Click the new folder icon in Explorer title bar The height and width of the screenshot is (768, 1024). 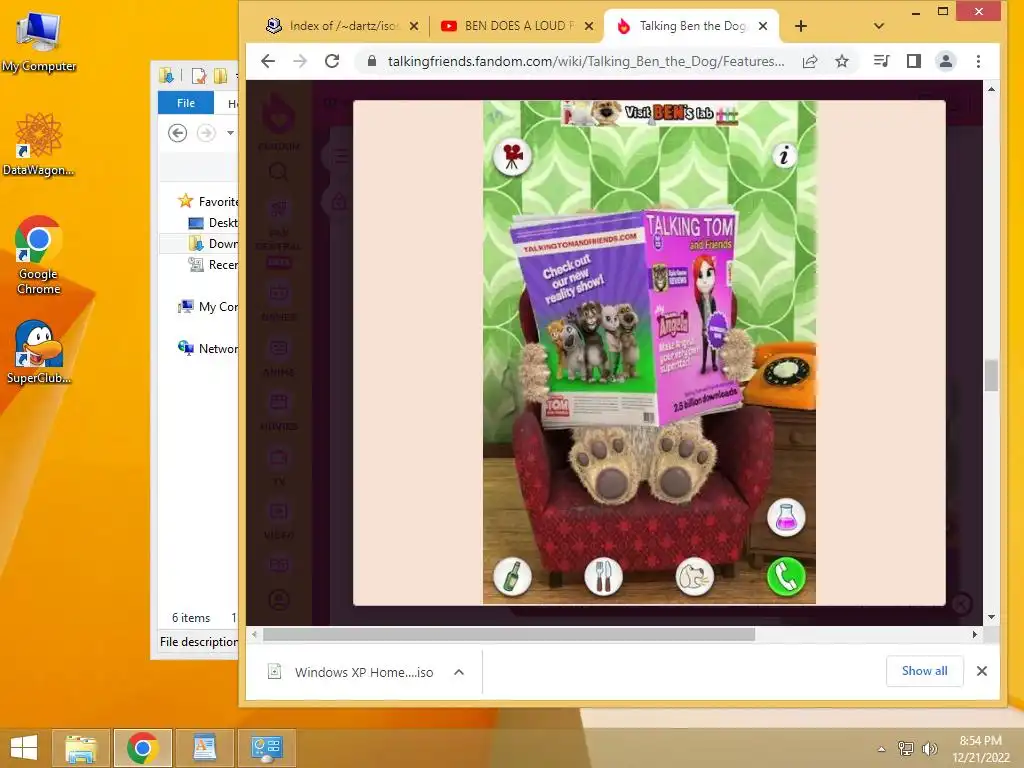tap(220, 76)
